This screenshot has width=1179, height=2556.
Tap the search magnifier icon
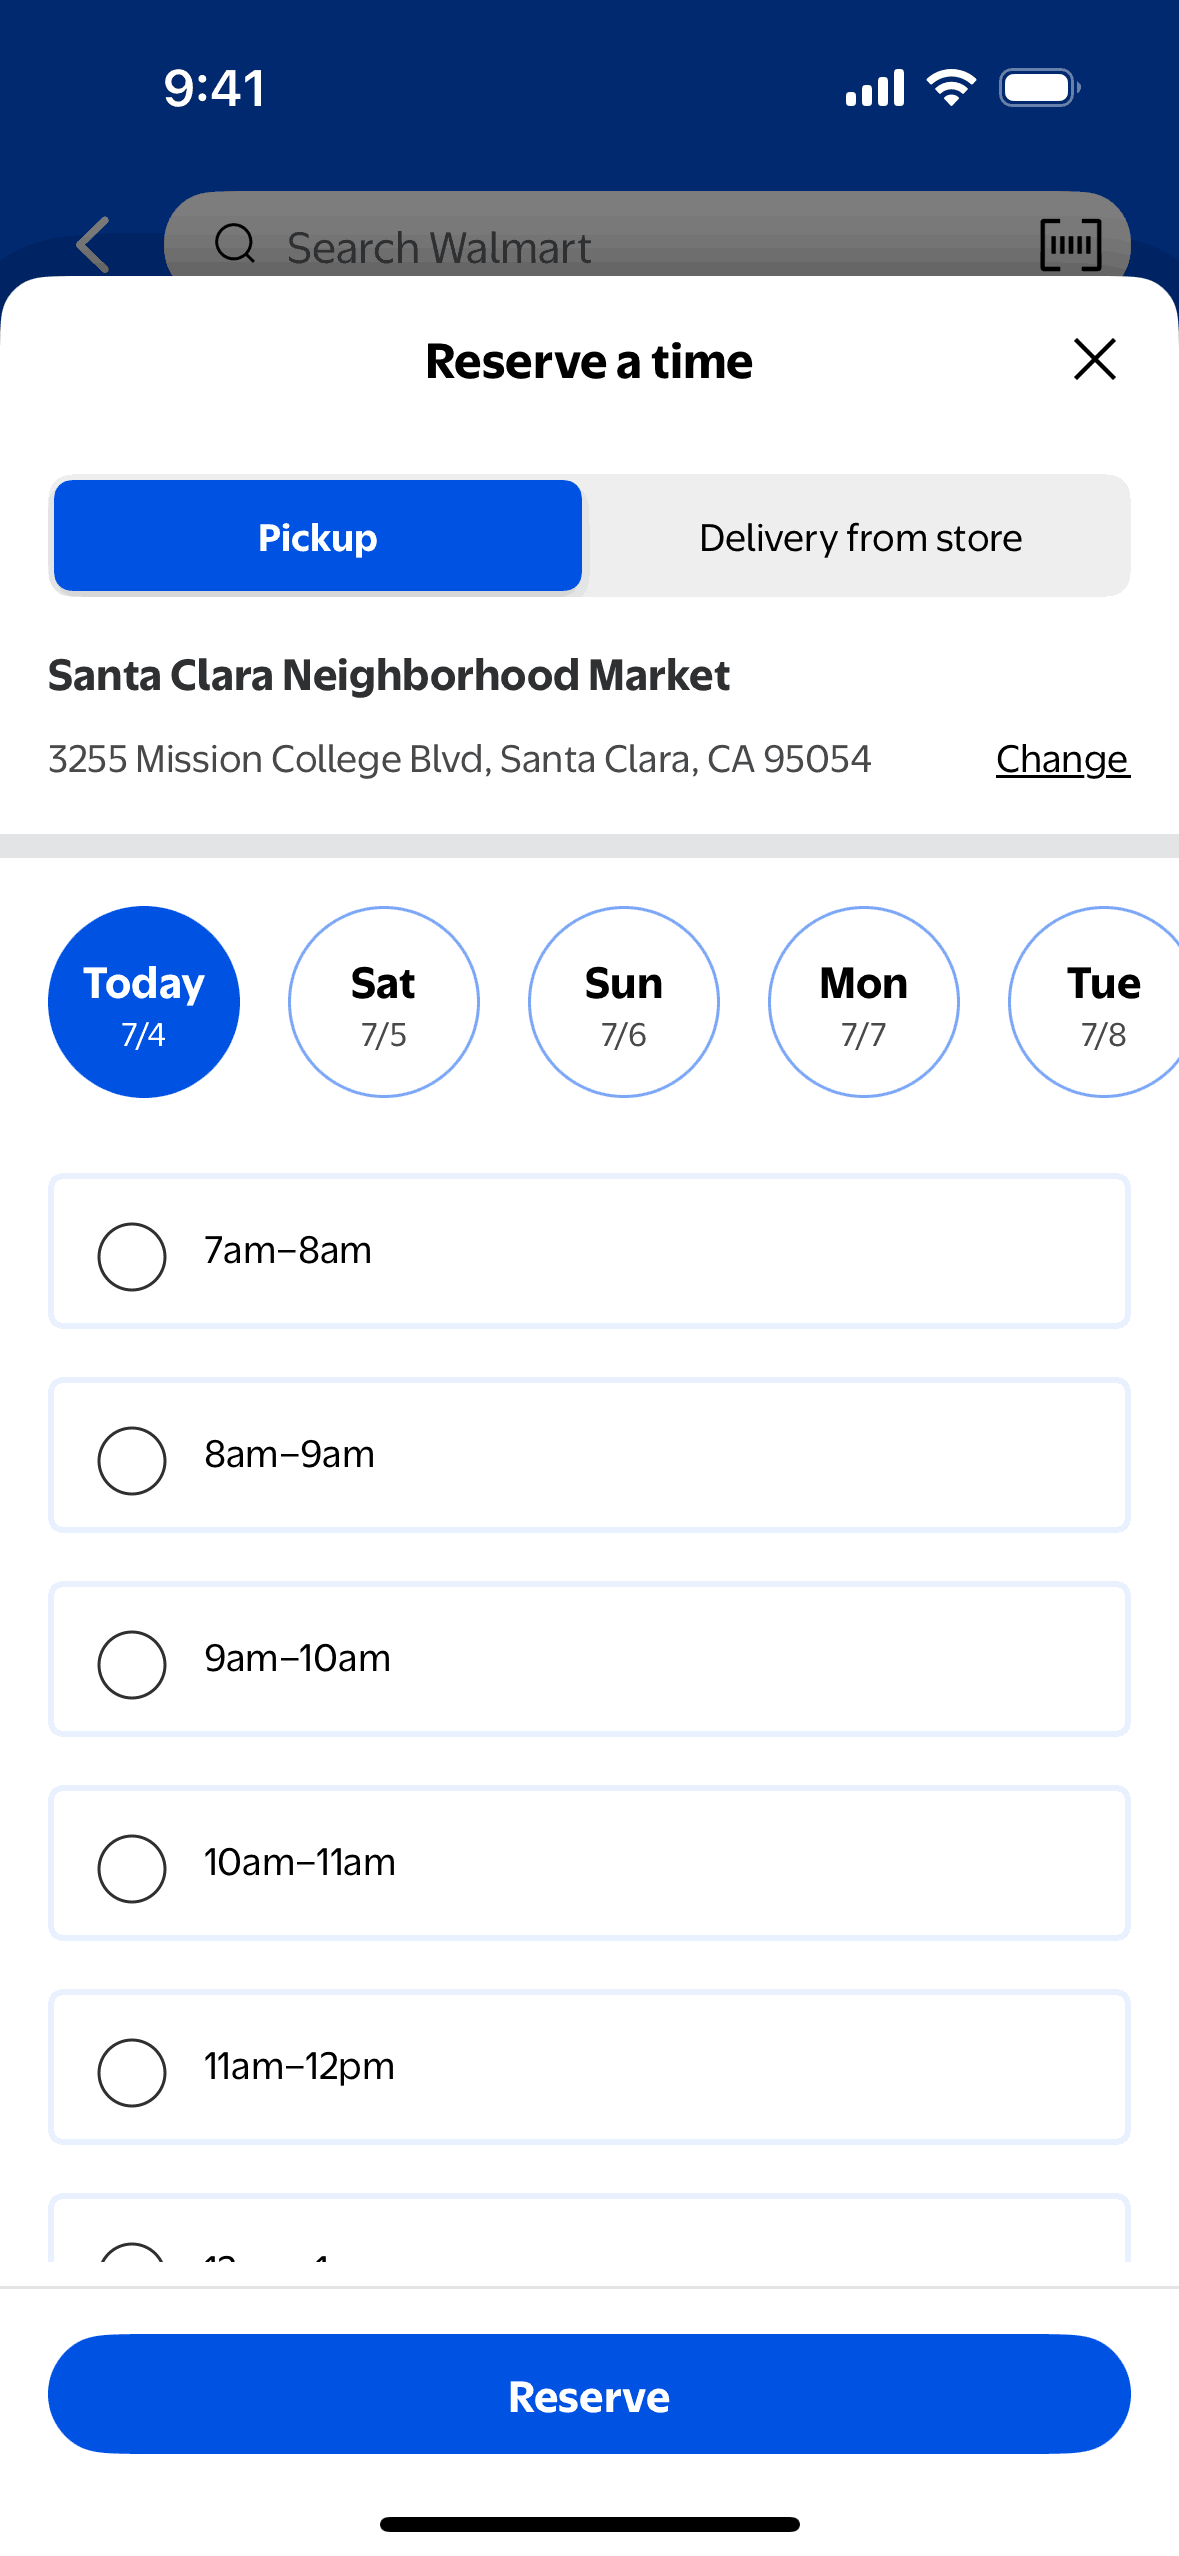click(x=235, y=243)
